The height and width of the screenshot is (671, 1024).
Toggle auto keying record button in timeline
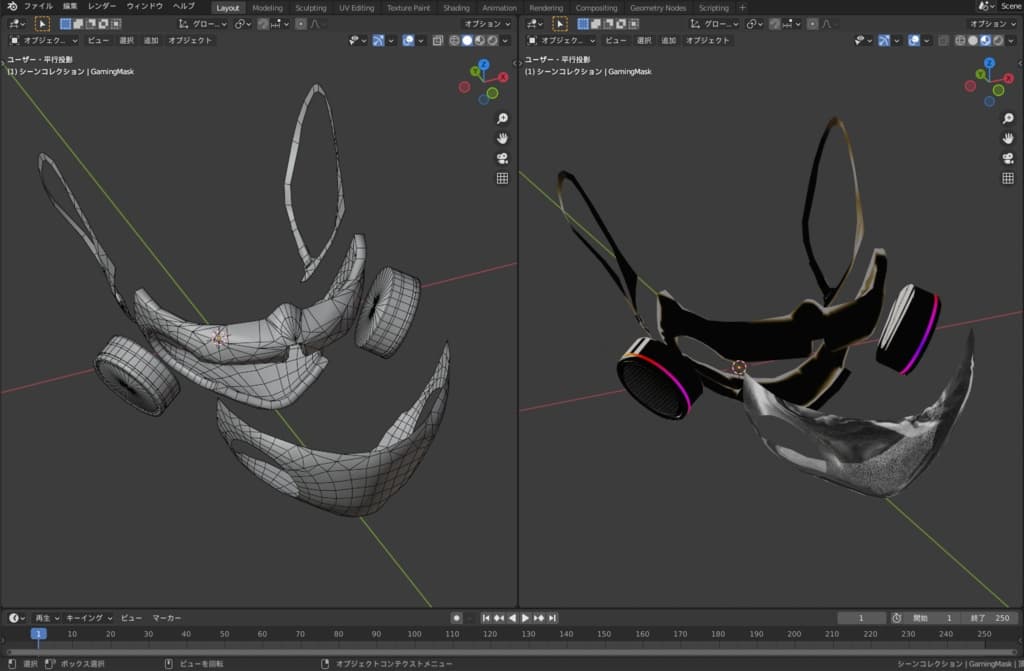(x=456, y=618)
